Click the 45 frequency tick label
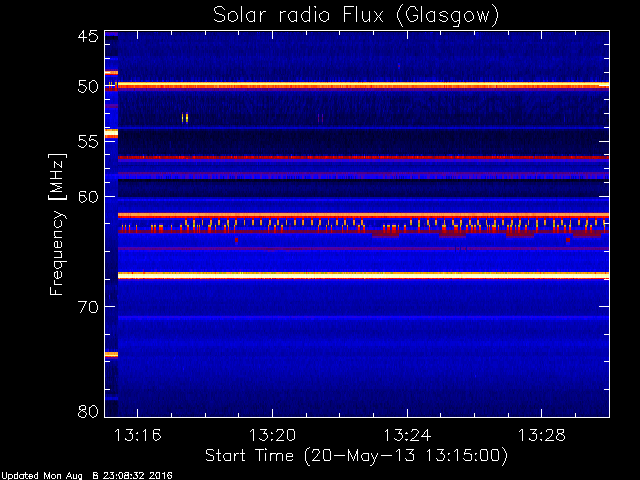 [88, 36]
